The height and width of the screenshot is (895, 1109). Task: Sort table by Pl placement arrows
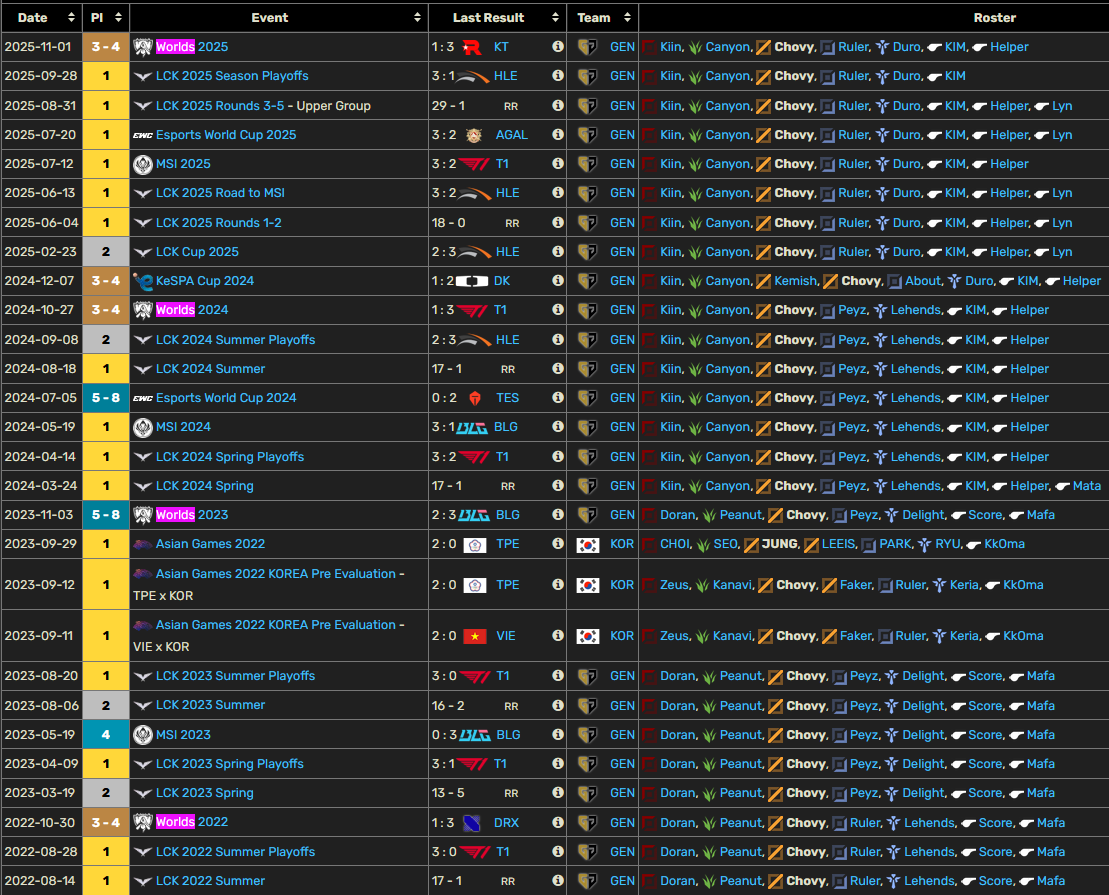coord(118,18)
